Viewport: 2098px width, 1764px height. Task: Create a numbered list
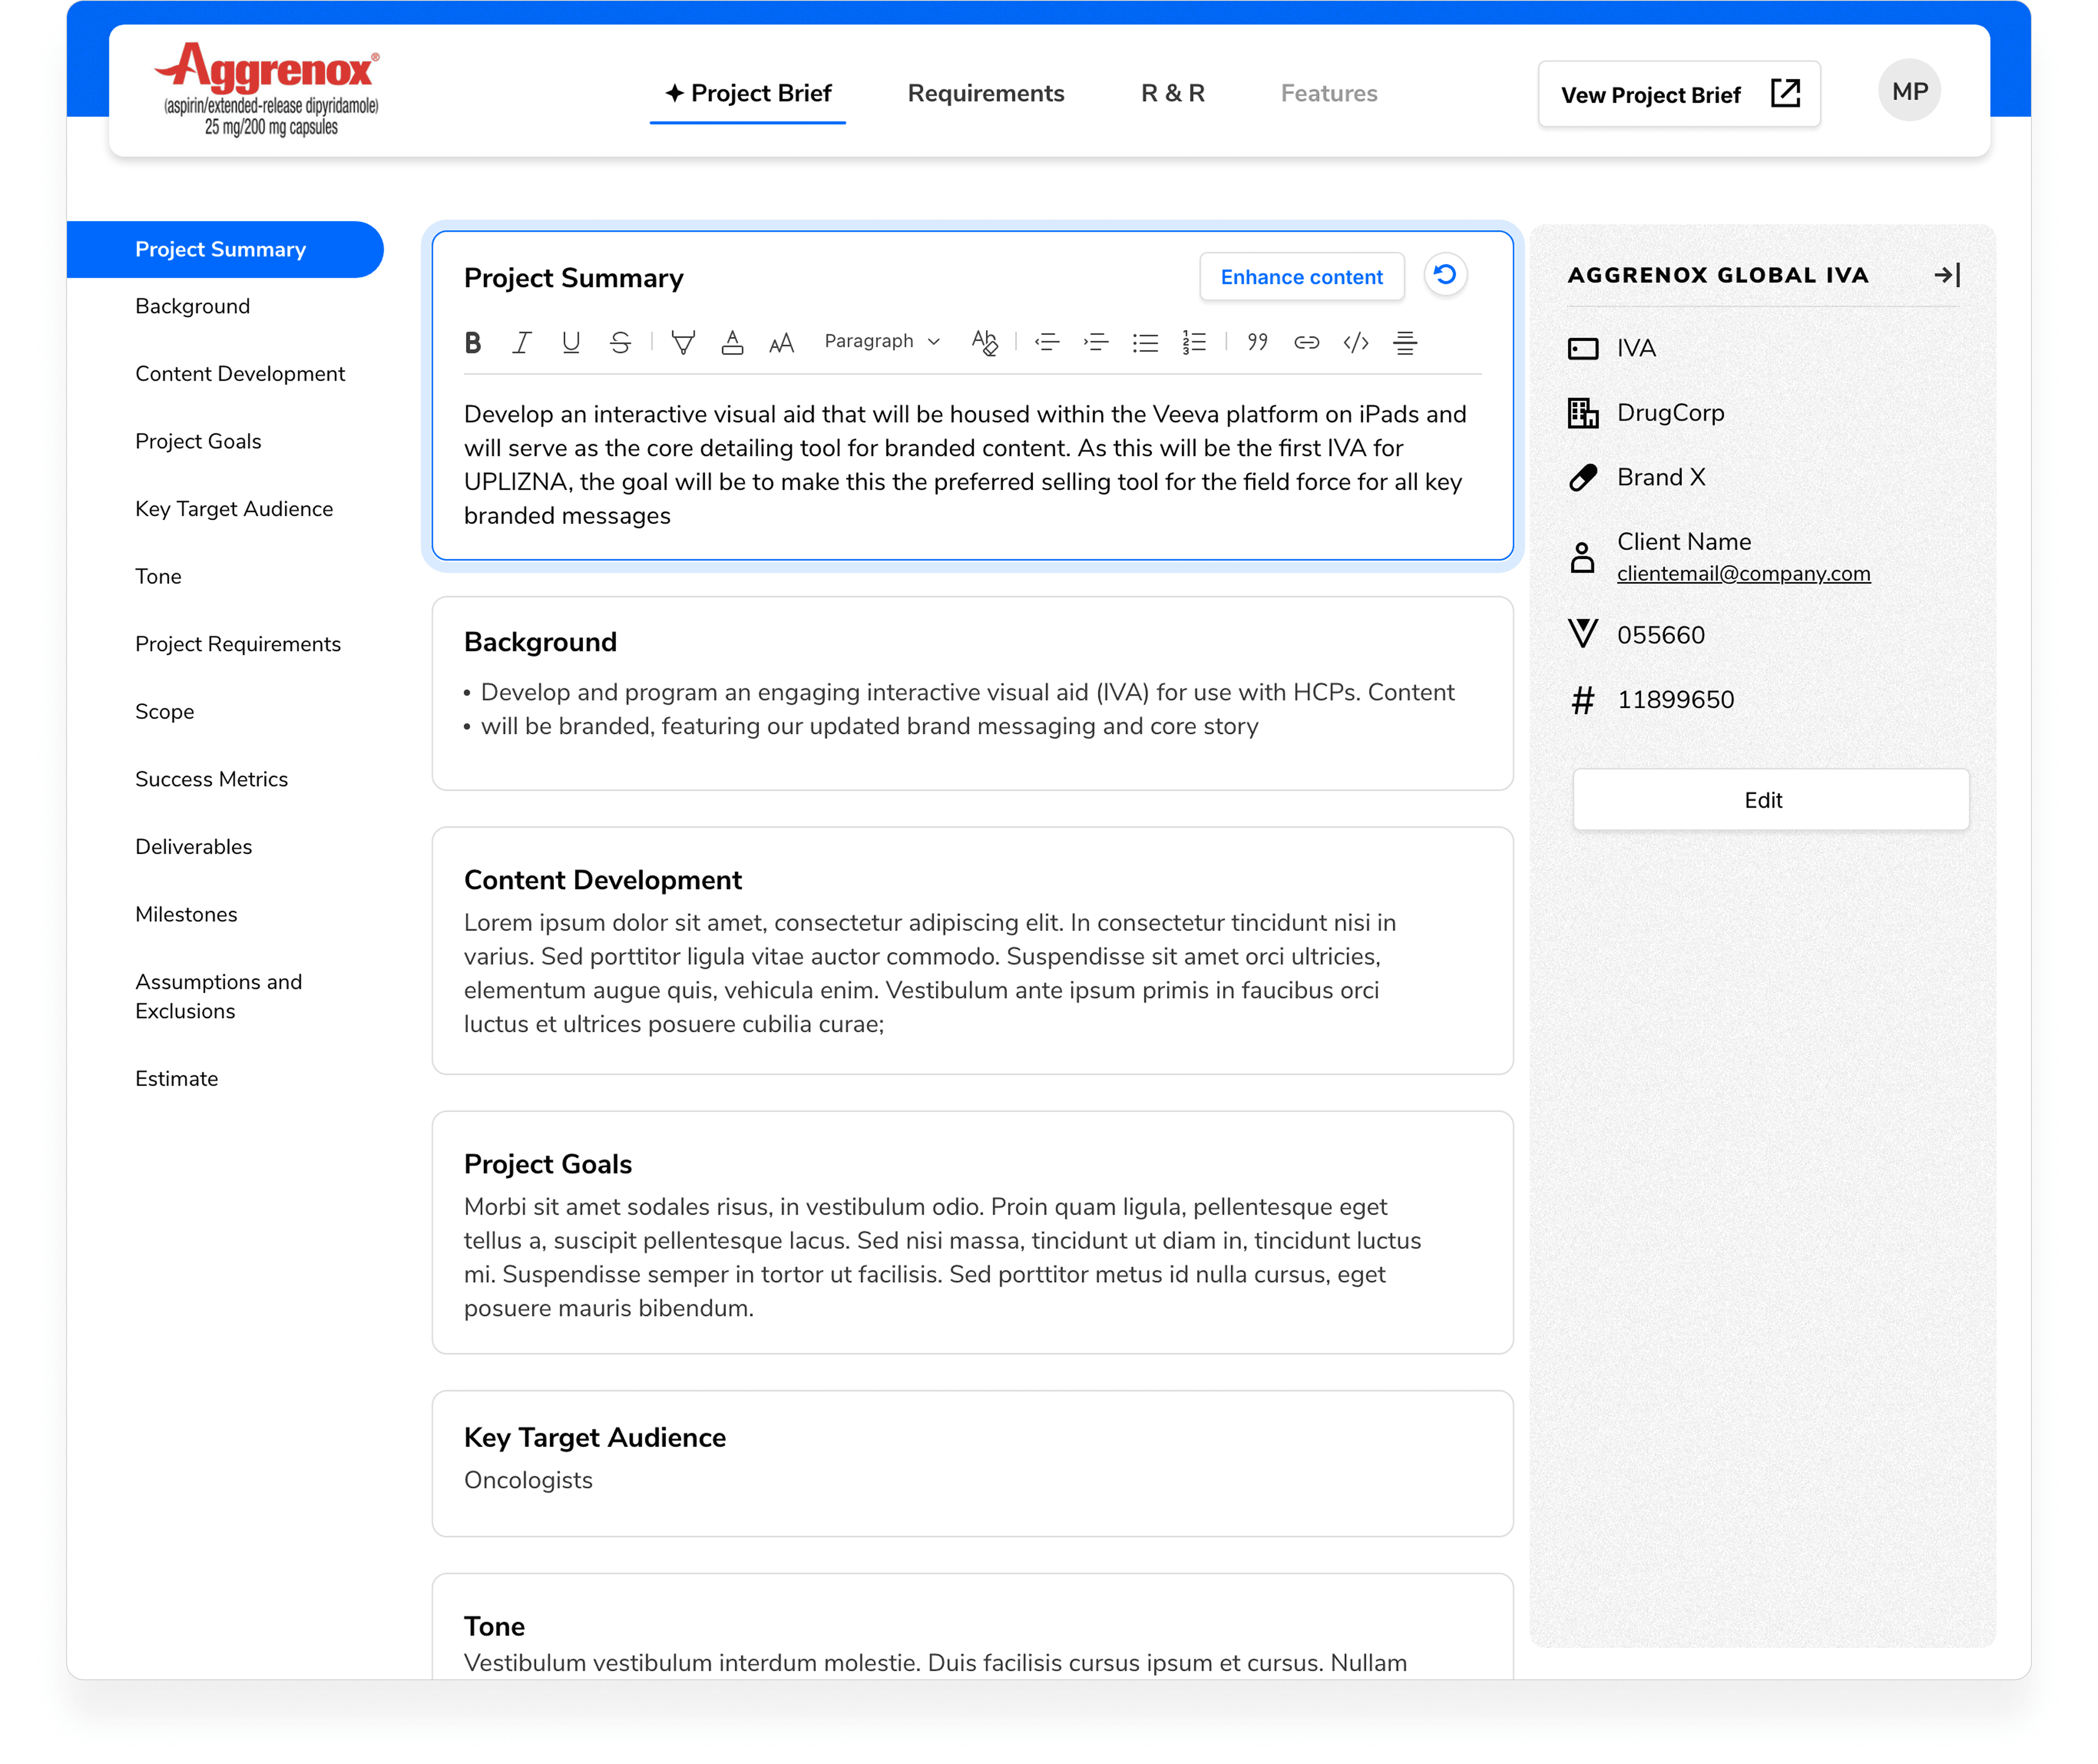(1194, 343)
